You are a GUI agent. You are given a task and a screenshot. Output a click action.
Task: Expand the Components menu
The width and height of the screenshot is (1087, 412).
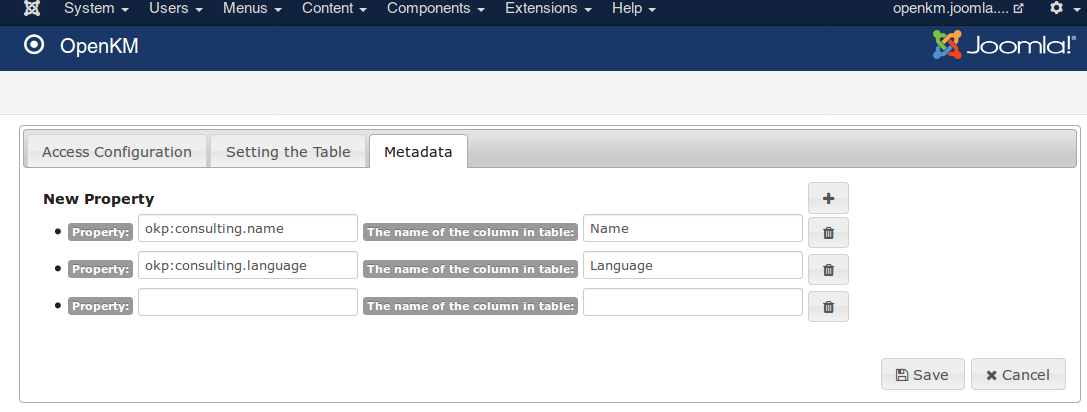click(x=435, y=8)
